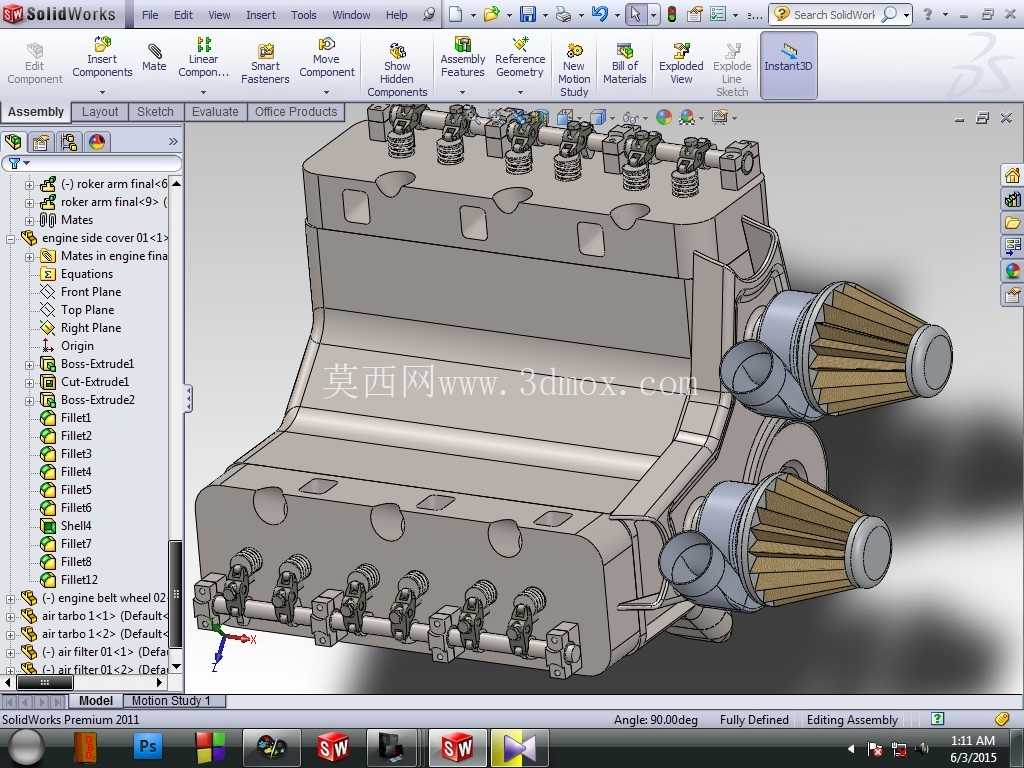The image size is (1024, 768).
Task: Start a New Motion Study
Action: click(574, 69)
